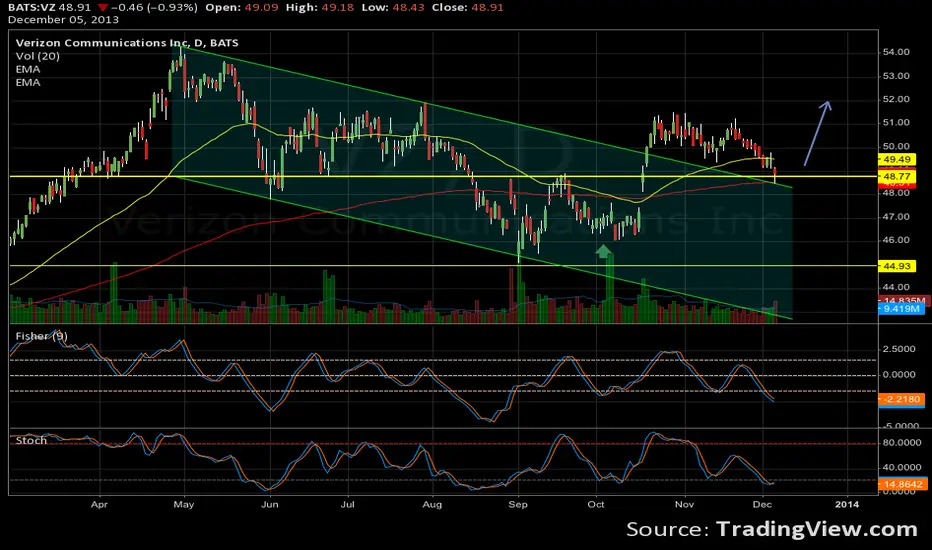Click the 54.00 price axis tick
The width and height of the screenshot is (932, 550).
click(x=896, y=52)
